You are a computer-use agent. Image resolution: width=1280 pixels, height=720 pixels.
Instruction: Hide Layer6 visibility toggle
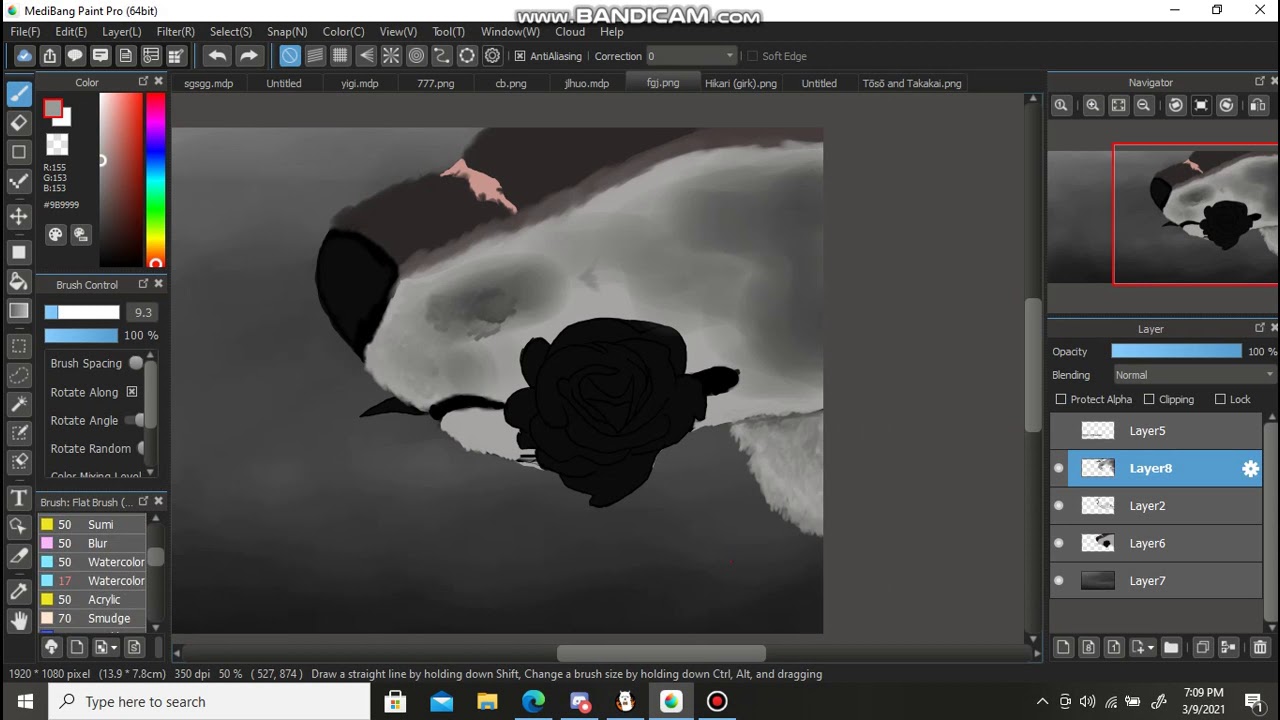pos(1059,543)
